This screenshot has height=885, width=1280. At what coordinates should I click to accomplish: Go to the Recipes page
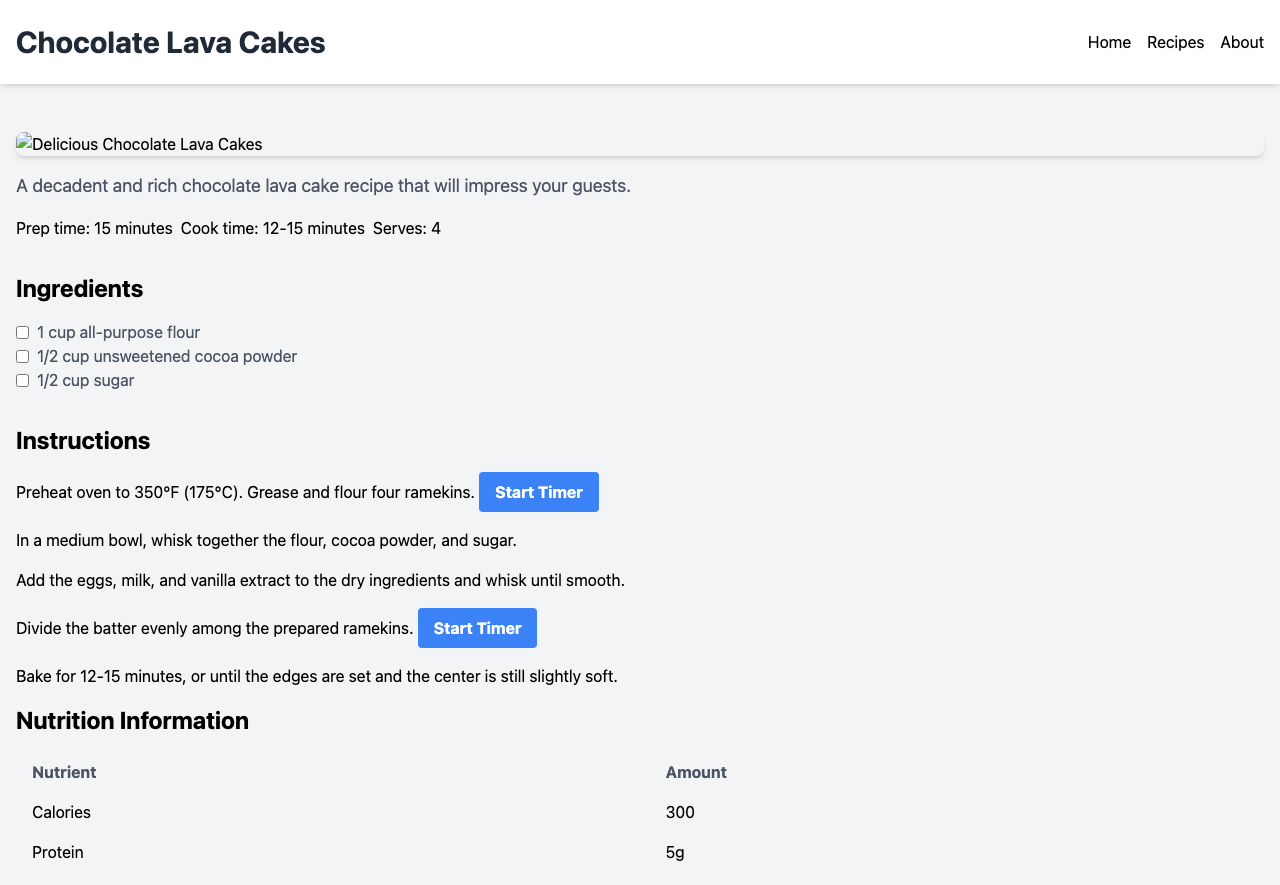[1175, 42]
